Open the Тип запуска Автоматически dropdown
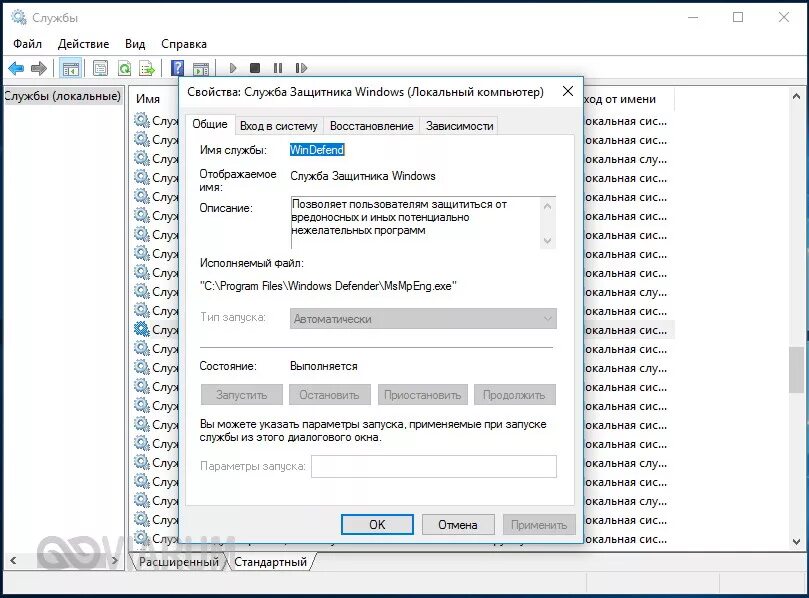Viewport: 809px width, 598px height. tap(423, 319)
